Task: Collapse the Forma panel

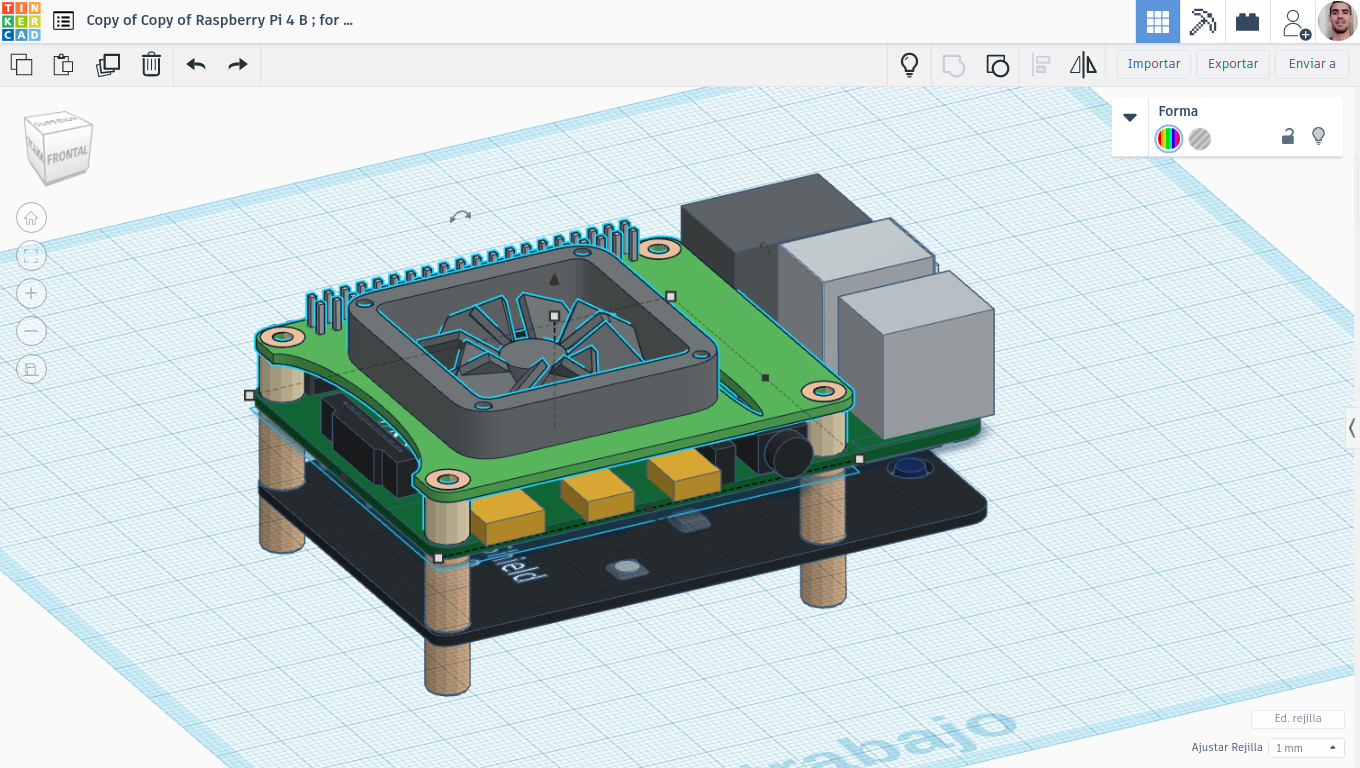Action: [1130, 117]
